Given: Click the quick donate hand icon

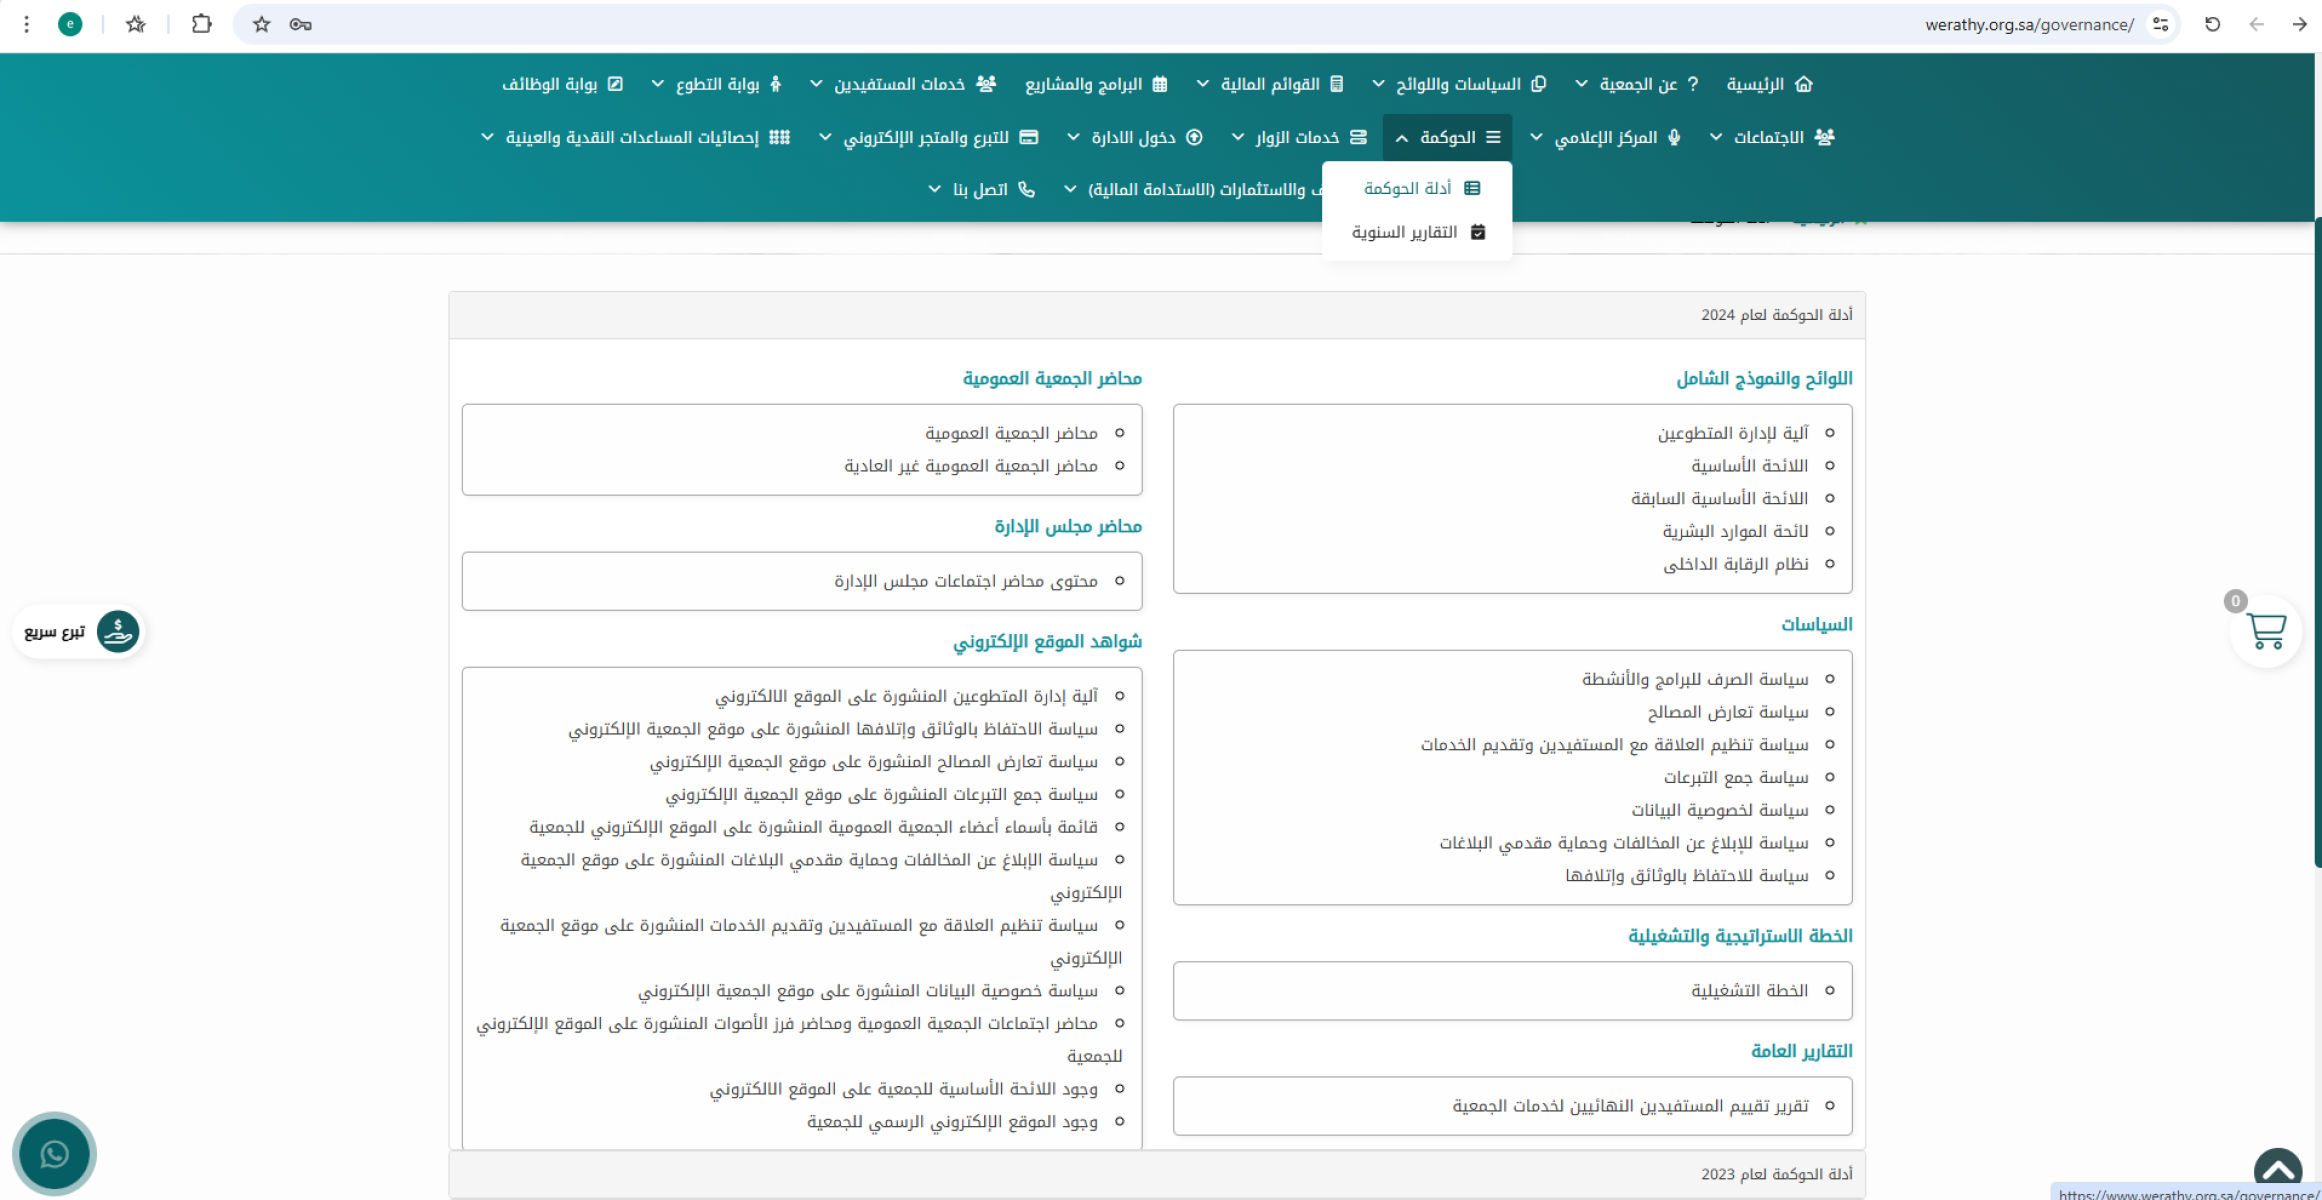Looking at the screenshot, I should (x=118, y=632).
